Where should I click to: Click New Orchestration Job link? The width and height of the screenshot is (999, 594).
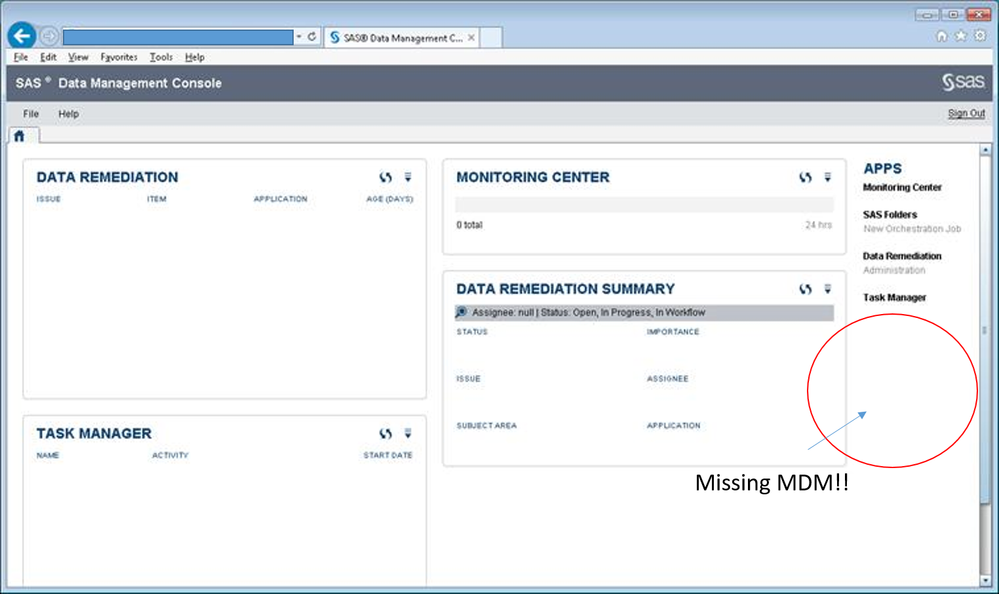point(912,229)
